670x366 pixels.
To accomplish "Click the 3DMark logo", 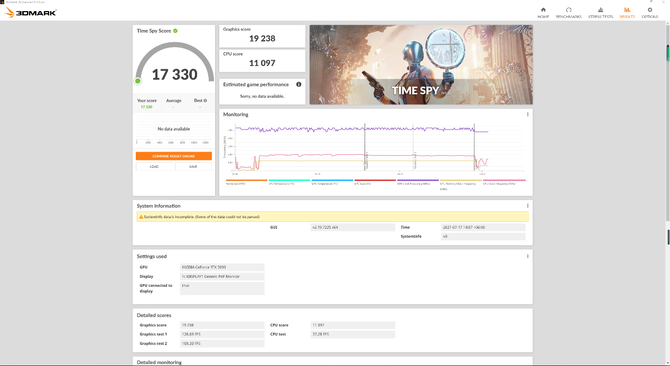I will (x=31, y=12).
